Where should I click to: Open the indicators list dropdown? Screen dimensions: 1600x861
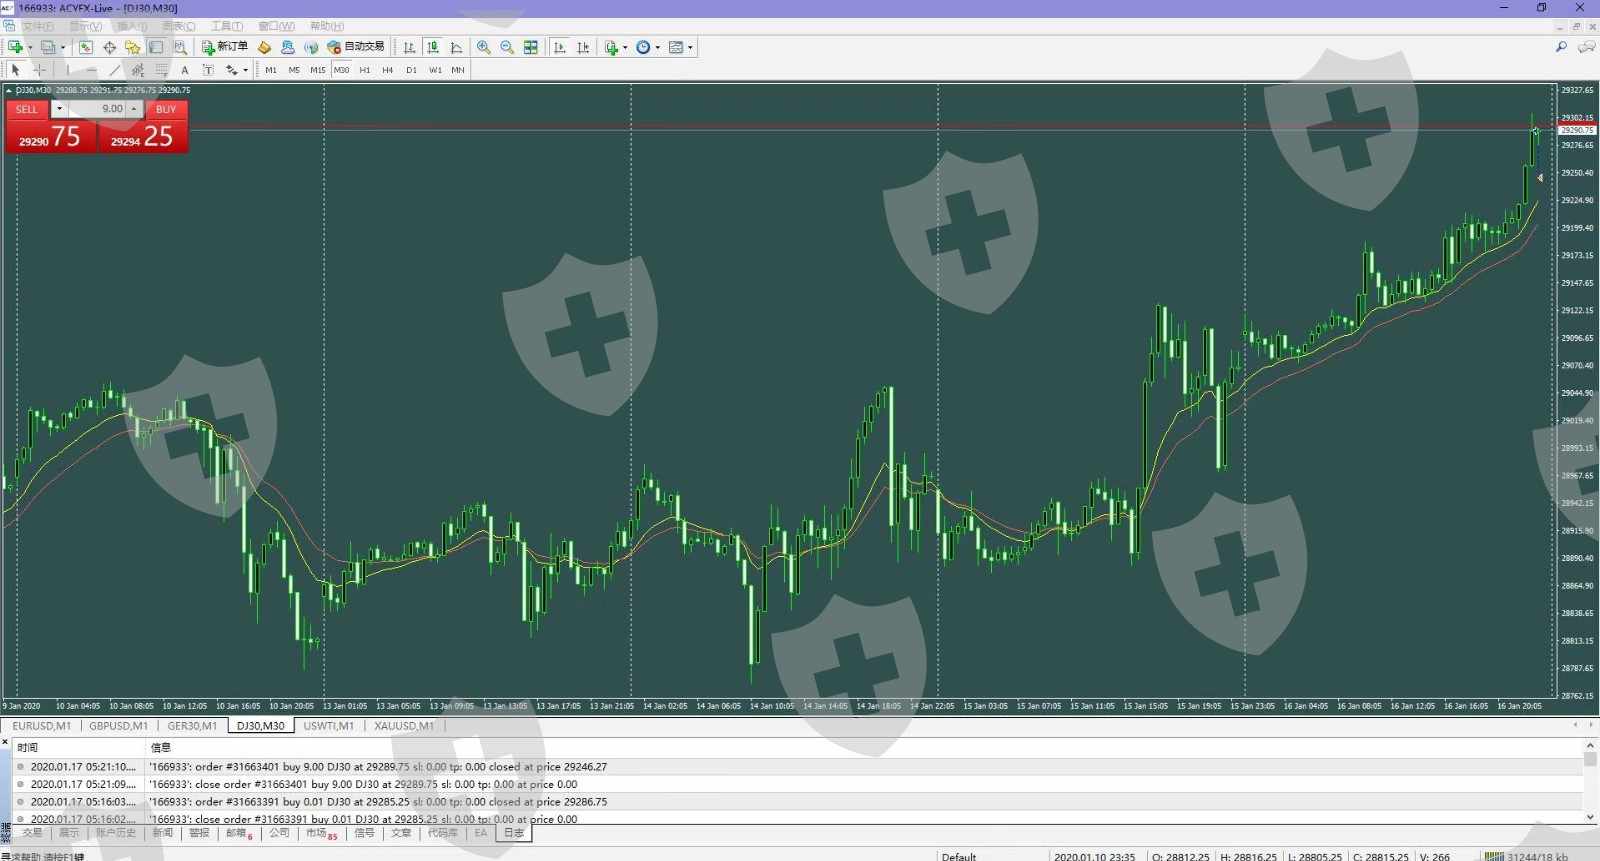[625, 47]
